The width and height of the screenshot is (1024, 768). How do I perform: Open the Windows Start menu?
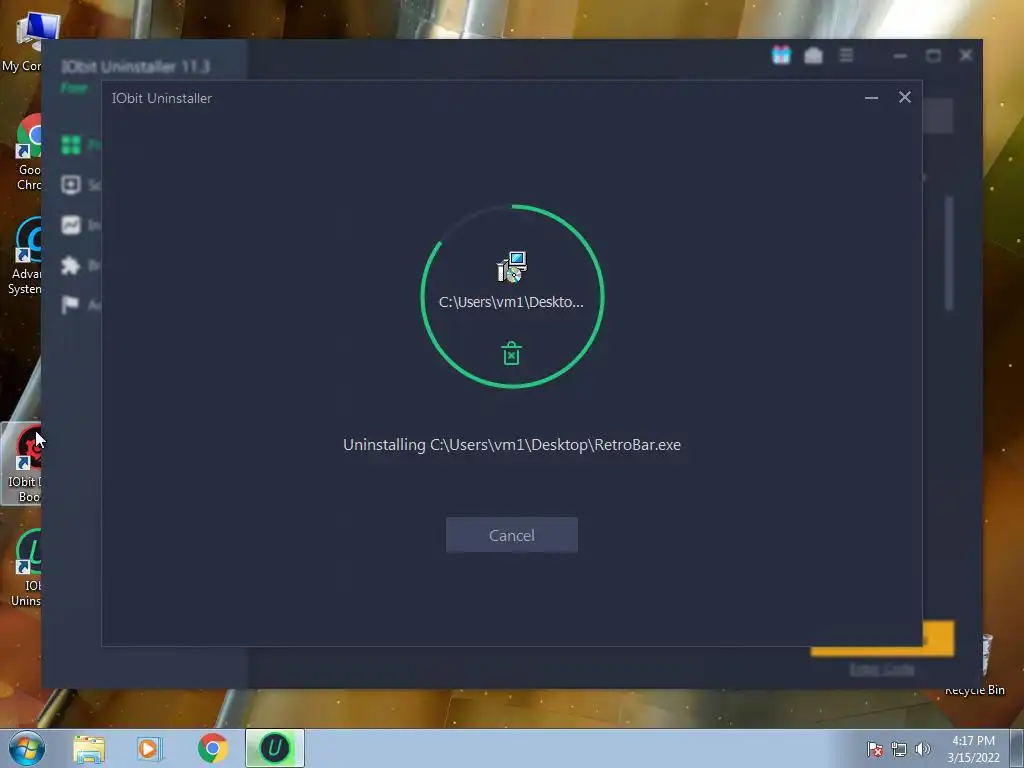click(x=27, y=748)
